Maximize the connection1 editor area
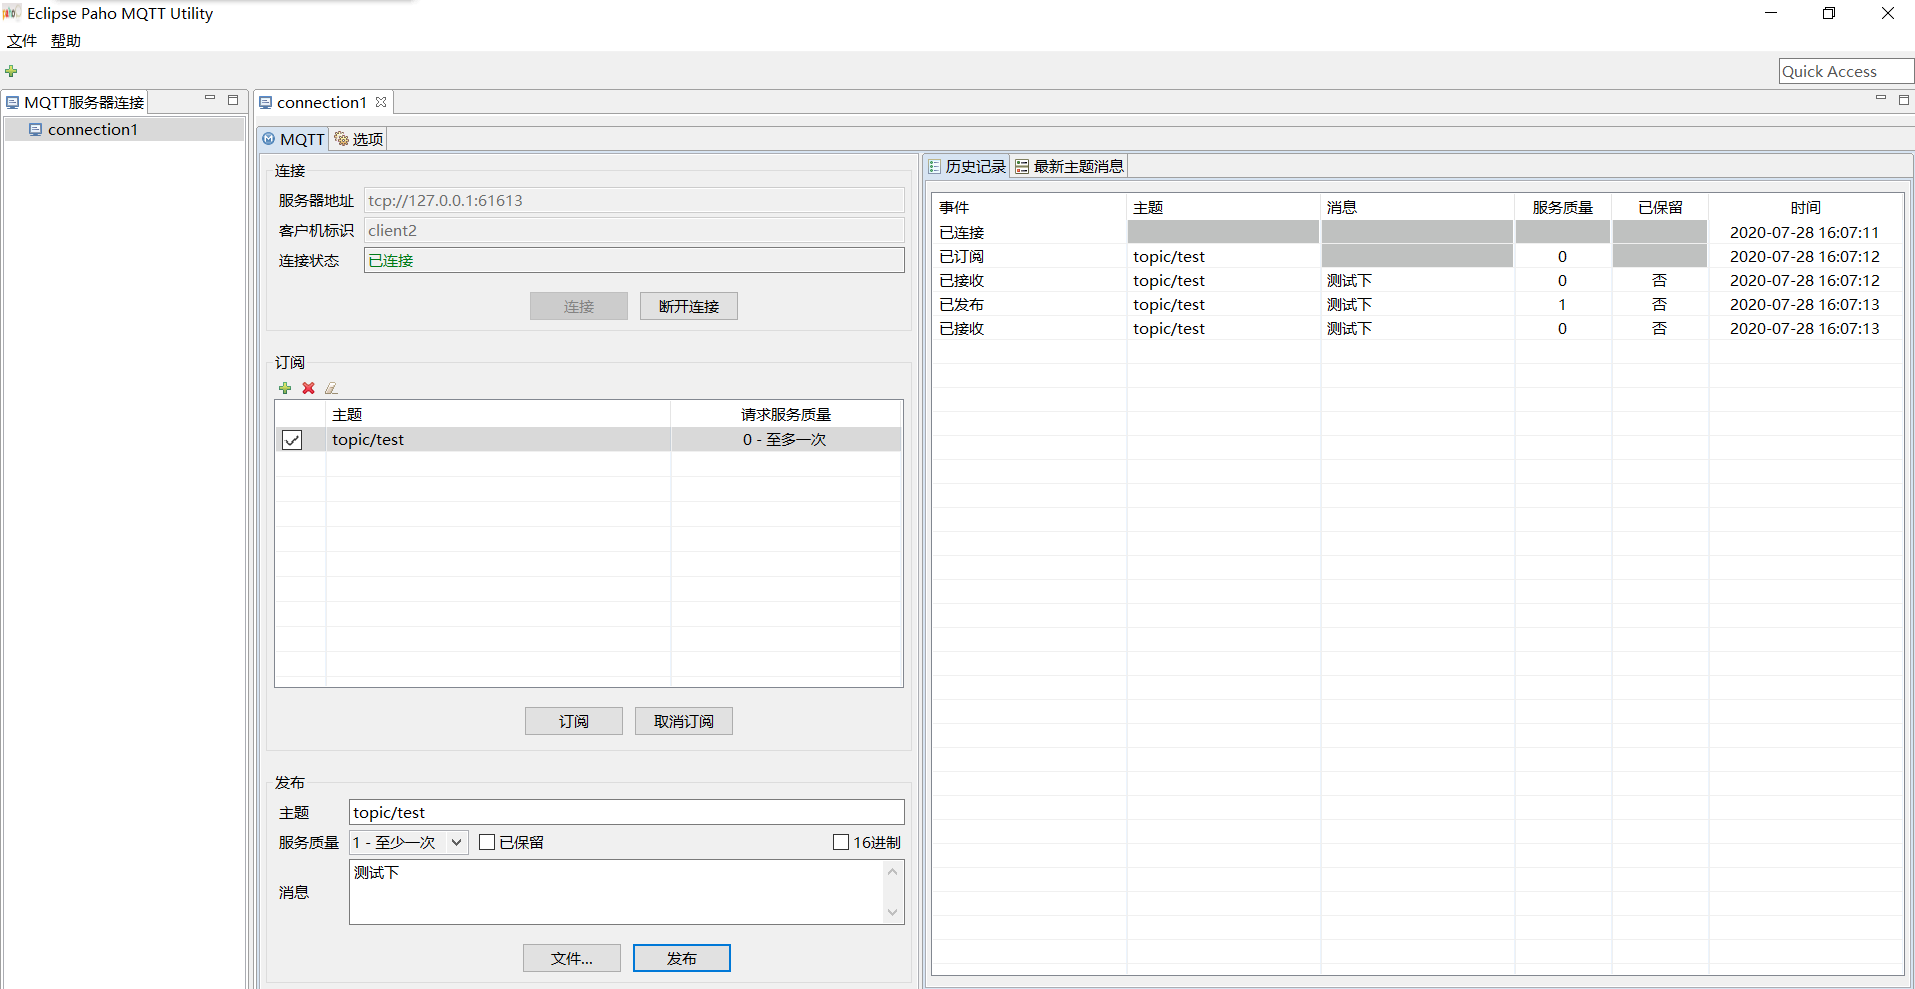 [1903, 100]
